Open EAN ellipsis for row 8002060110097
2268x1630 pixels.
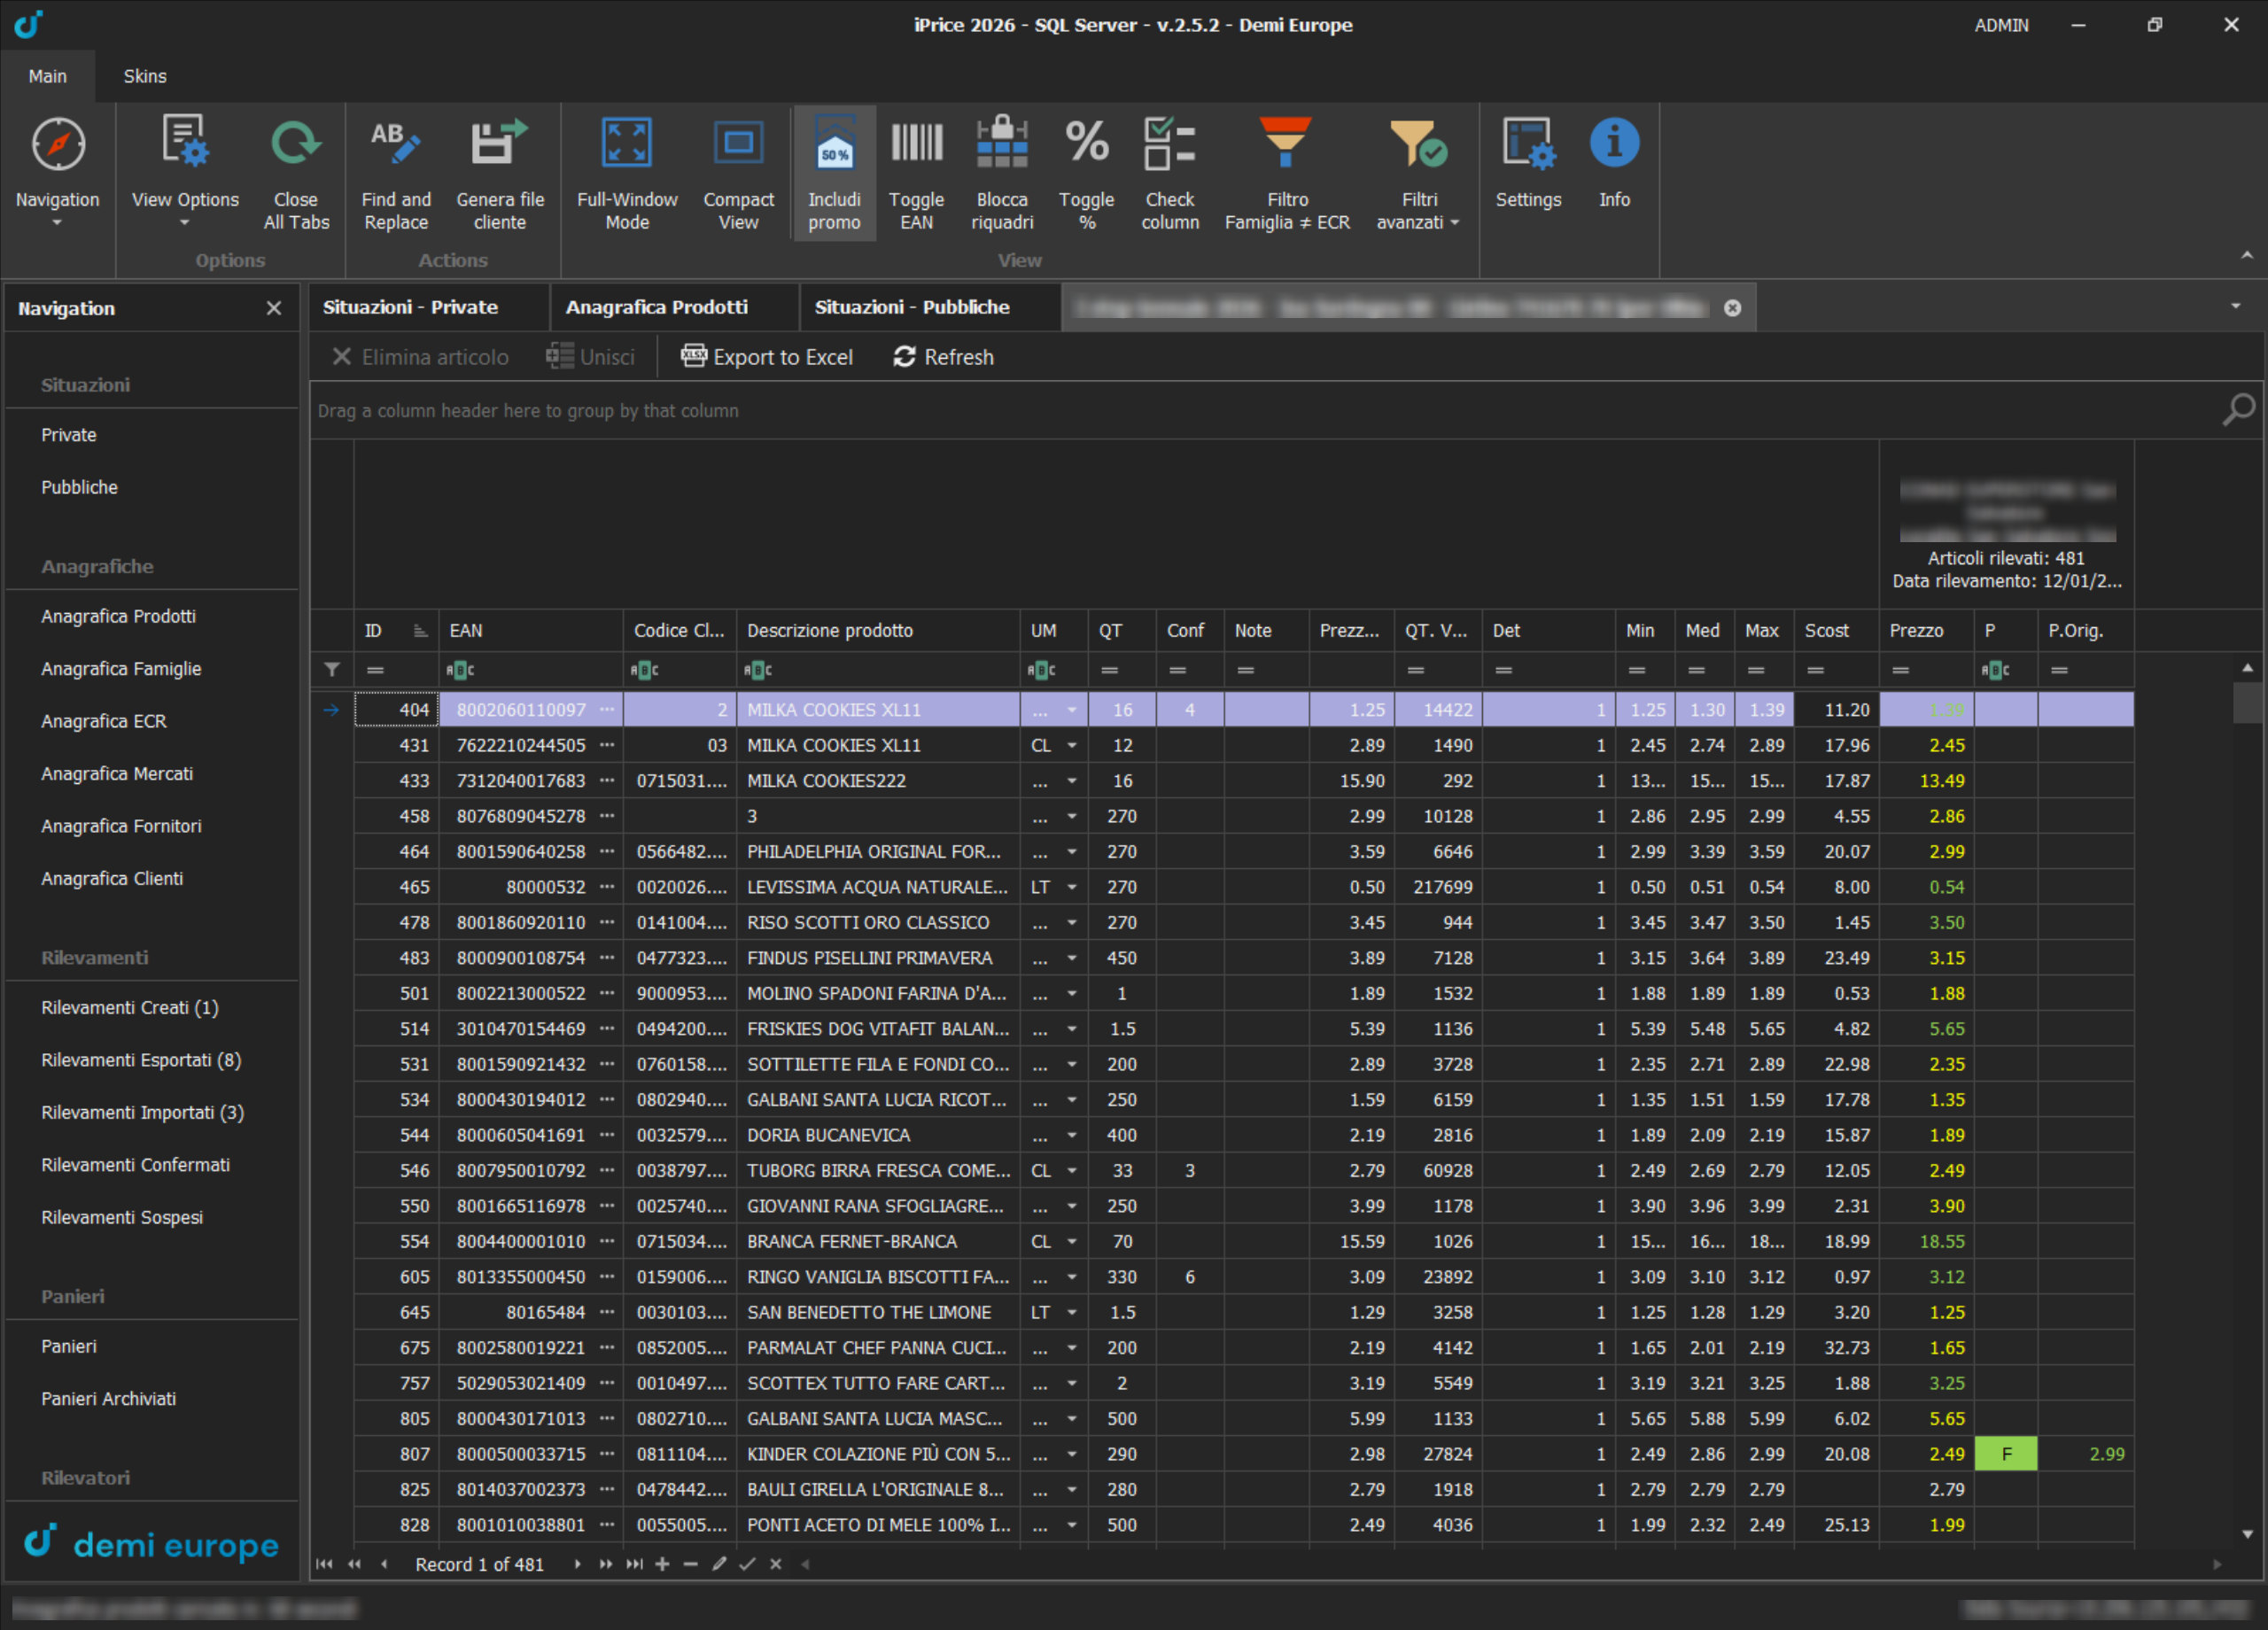(x=606, y=709)
